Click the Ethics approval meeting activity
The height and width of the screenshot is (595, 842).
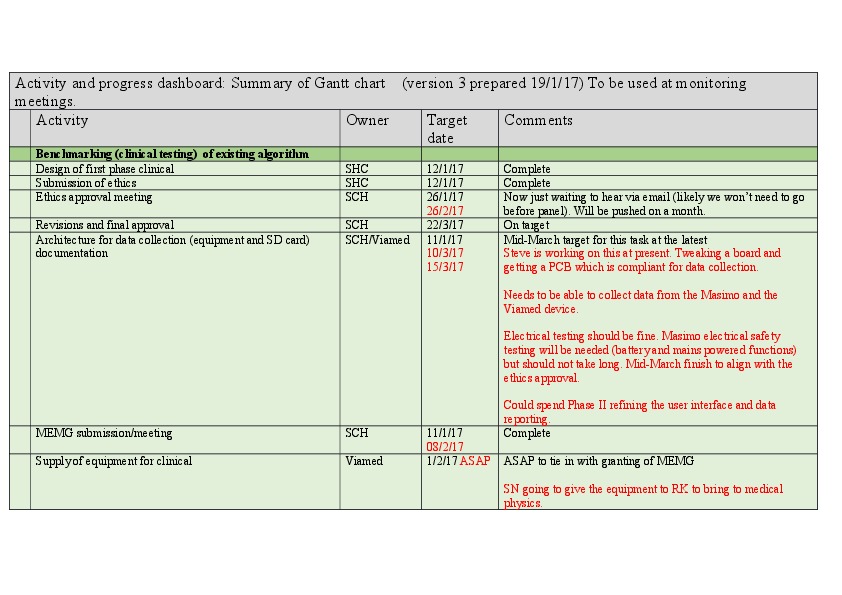tap(94, 198)
